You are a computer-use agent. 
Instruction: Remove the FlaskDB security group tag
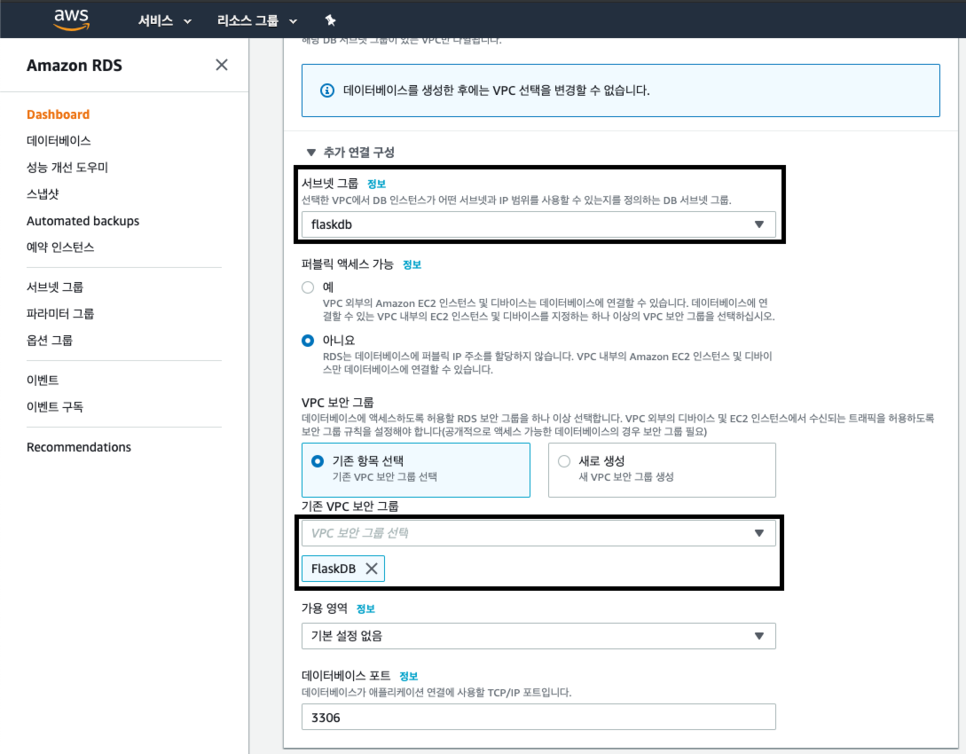tap(371, 569)
